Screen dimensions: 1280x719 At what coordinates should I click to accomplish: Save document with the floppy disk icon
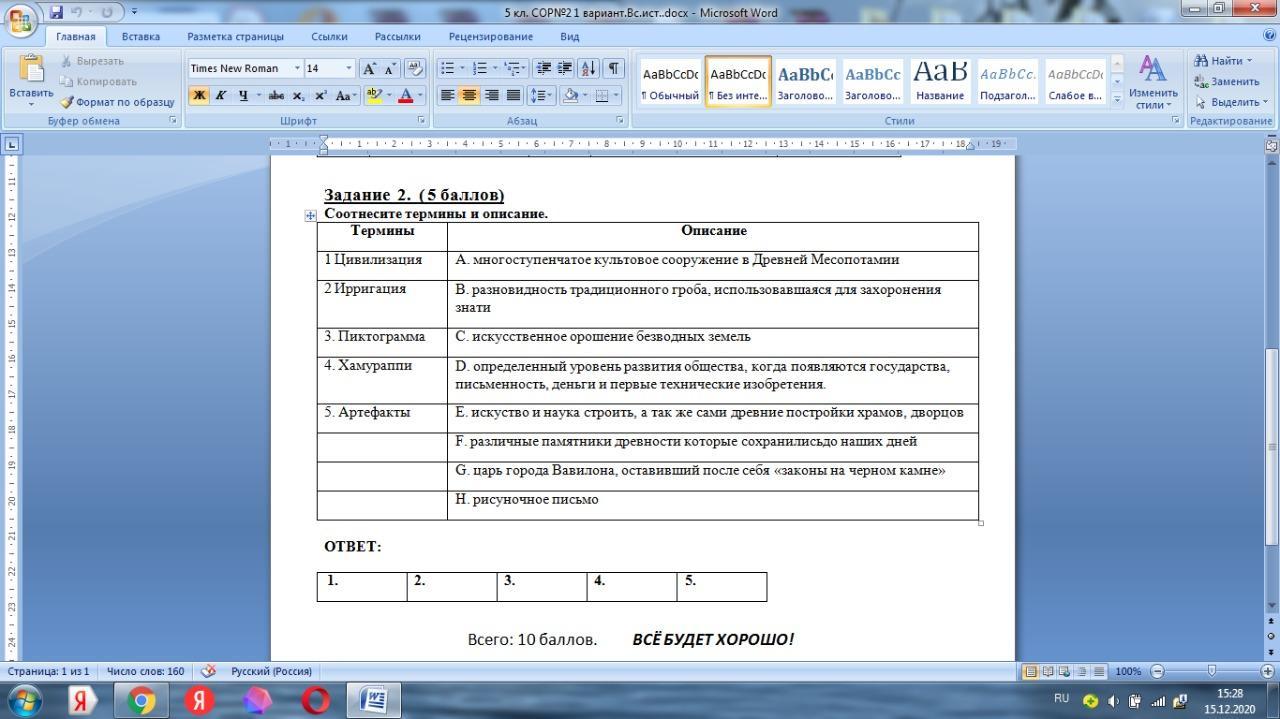[56, 12]
